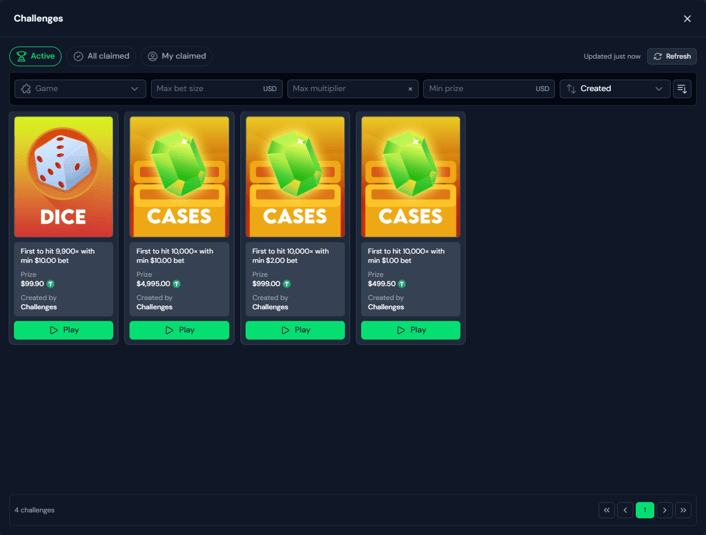Viewport: 706px width, 535px height.
Task: Click the Game dropdown chevron
Action: pos(135,89)
